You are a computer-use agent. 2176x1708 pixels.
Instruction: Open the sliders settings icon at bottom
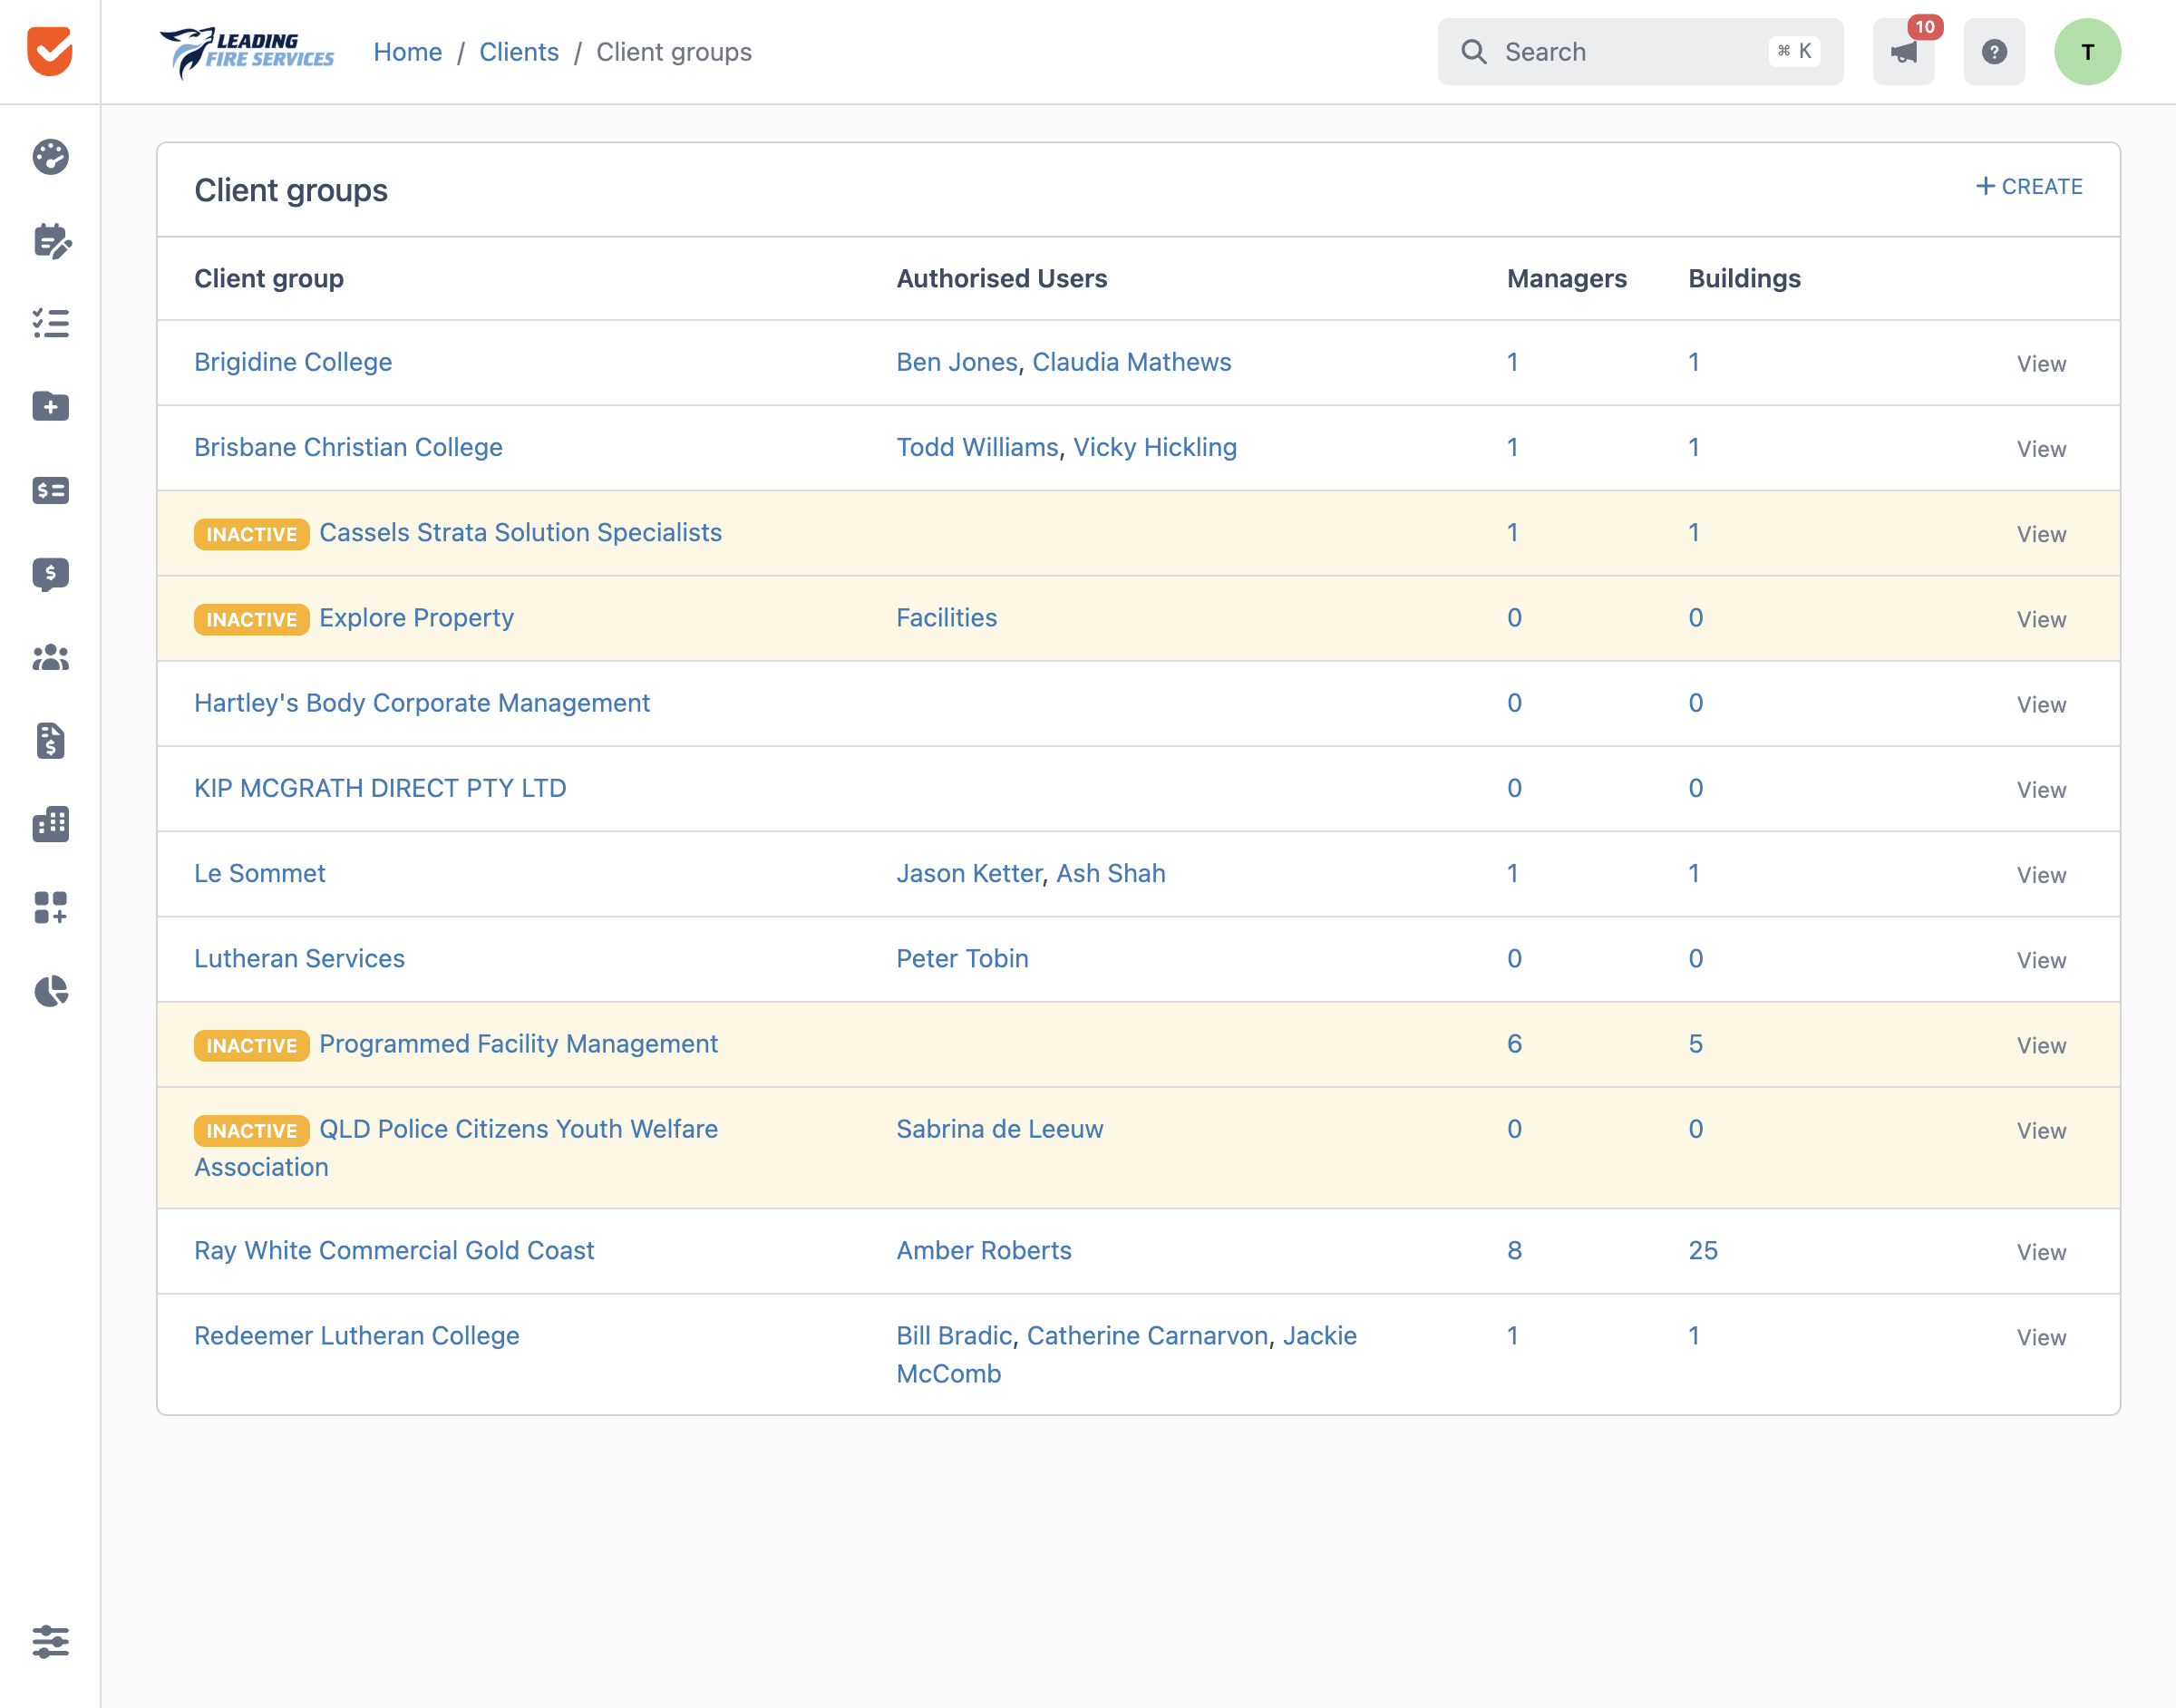tap(50, 1641)
